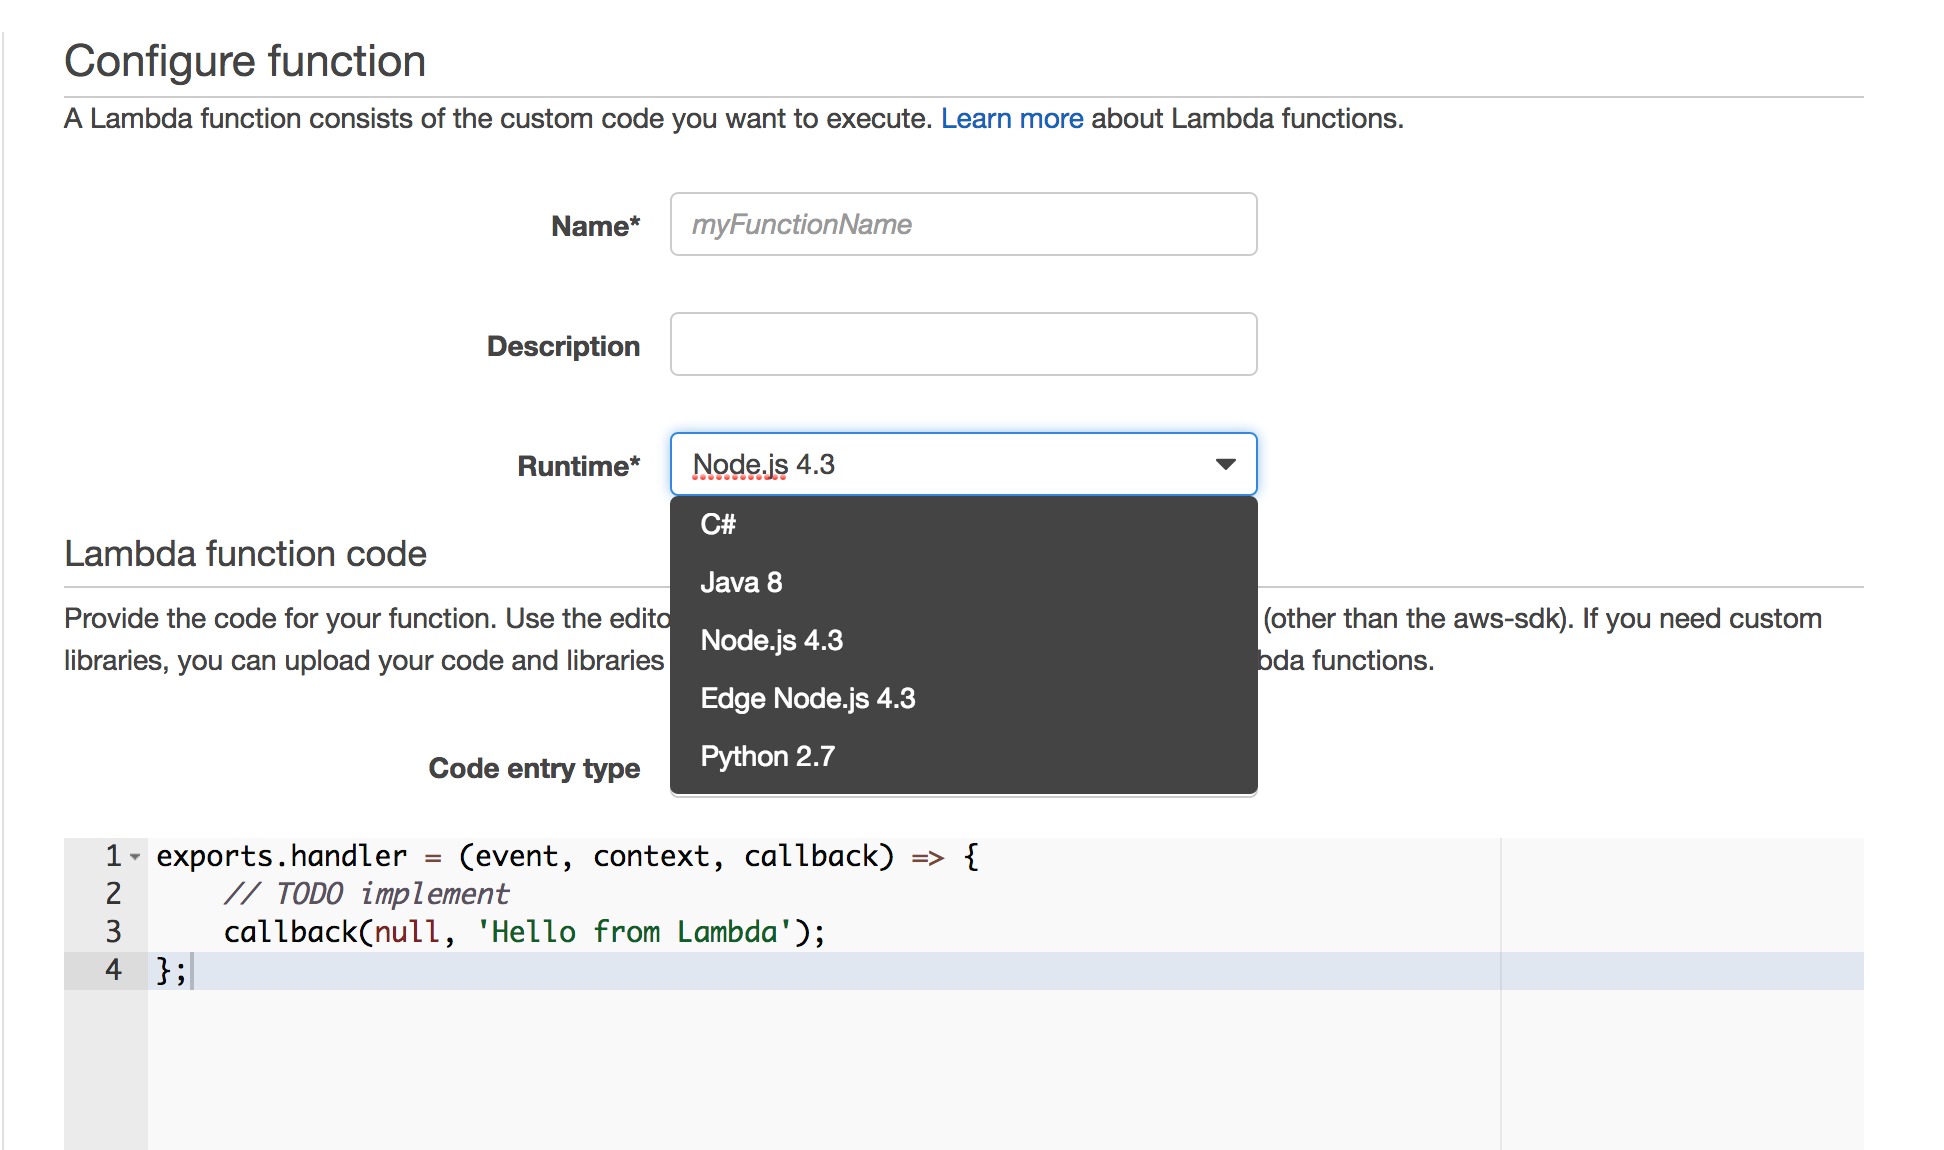Open the Runtime dropdown showing Node.js 4.3
Image resolution: width=1944 pixels, height=1150 pixels.
pos(963,464)
